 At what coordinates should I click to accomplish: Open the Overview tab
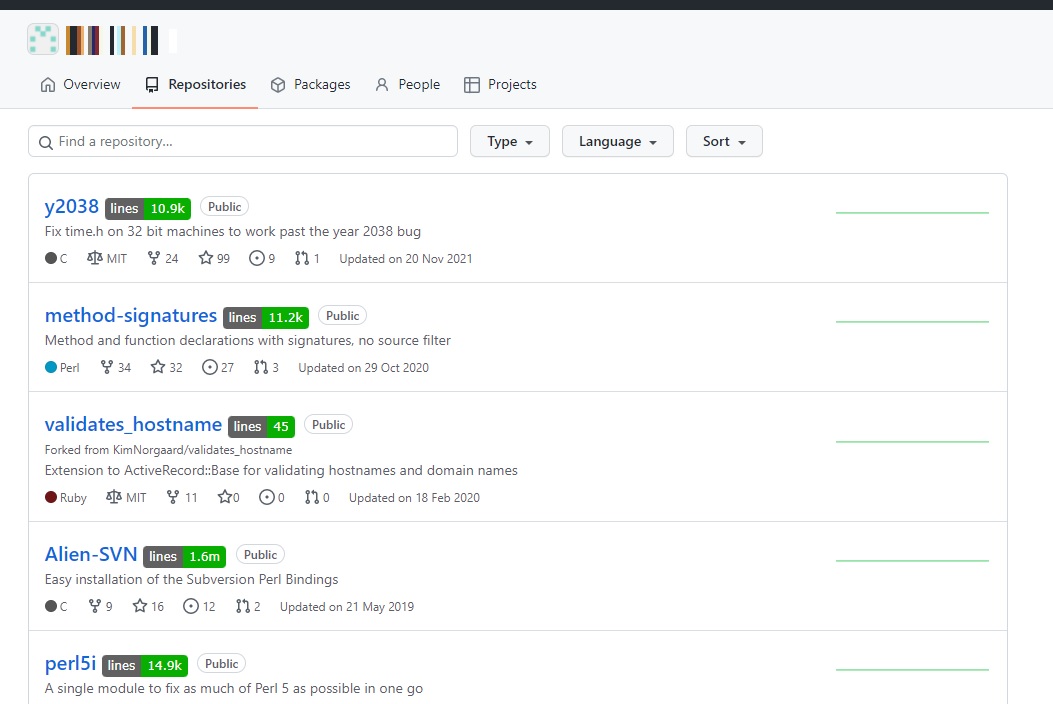click(x=81, y=85)
